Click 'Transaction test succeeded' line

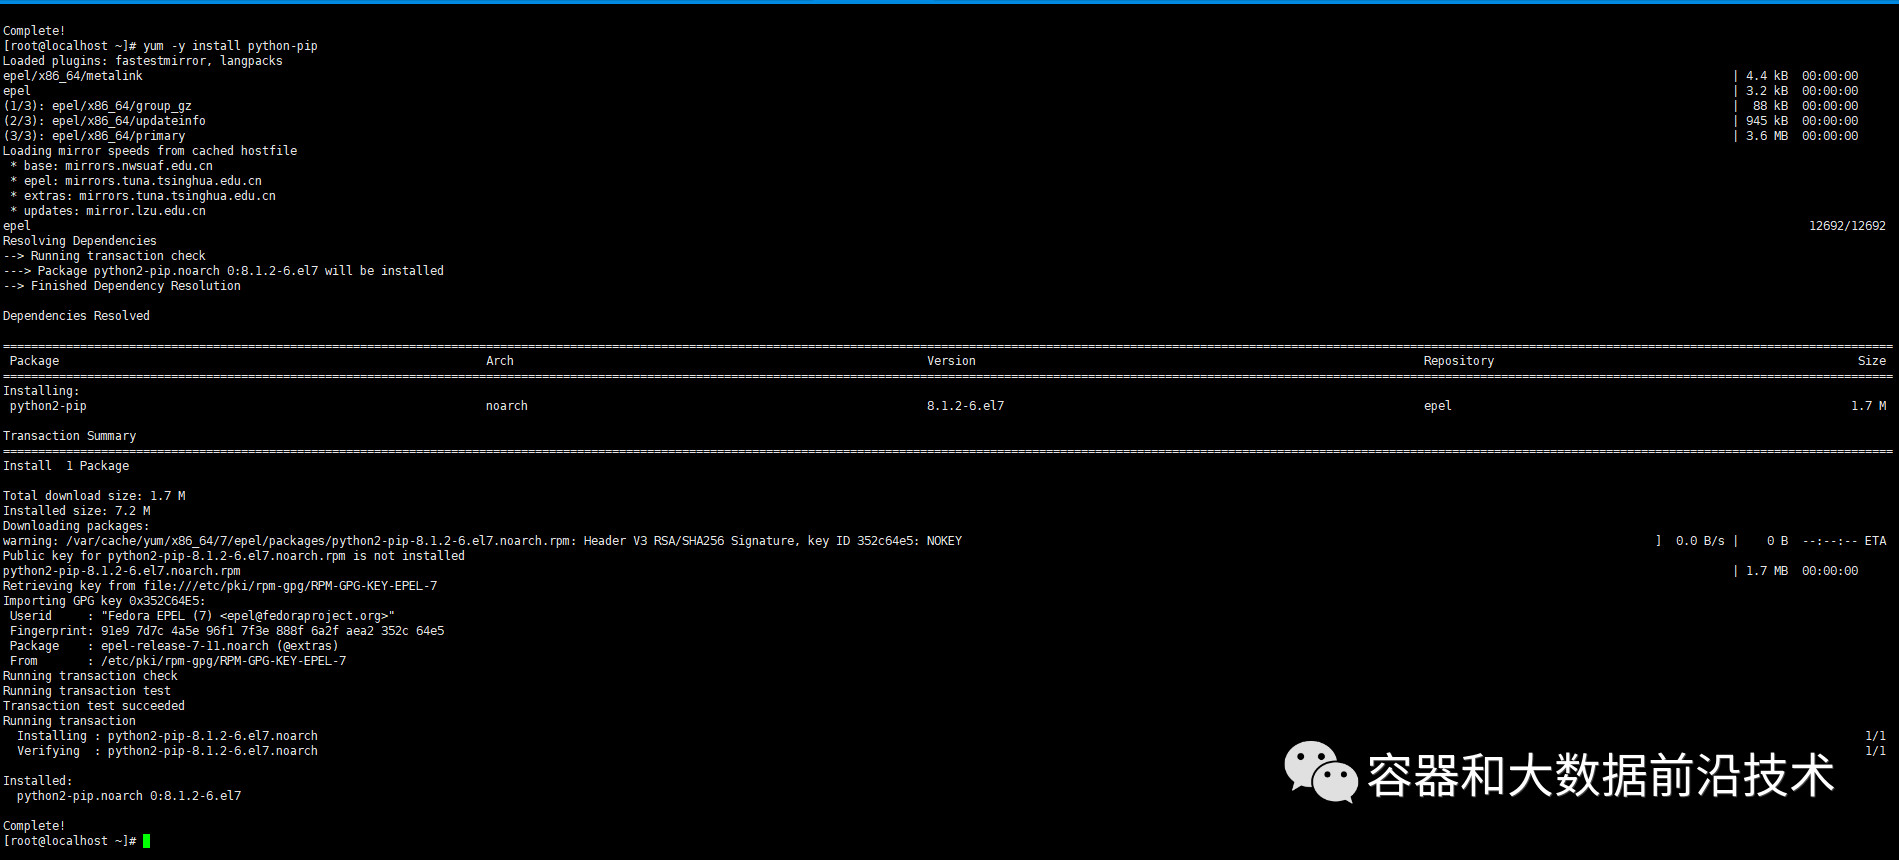tap(94, 706)
